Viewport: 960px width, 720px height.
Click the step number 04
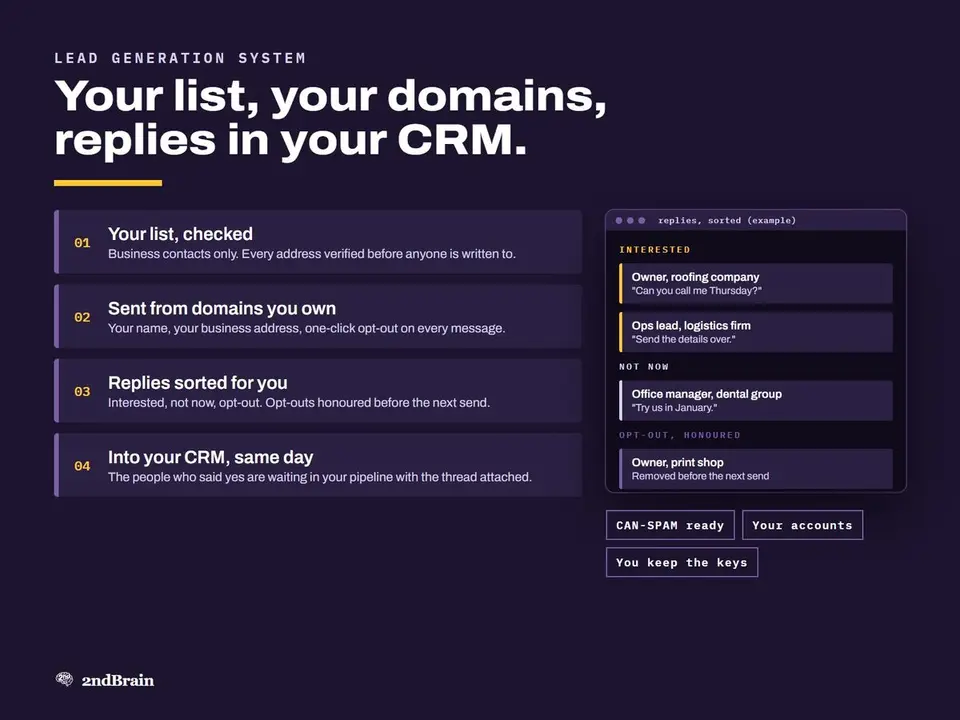[82, 466]
